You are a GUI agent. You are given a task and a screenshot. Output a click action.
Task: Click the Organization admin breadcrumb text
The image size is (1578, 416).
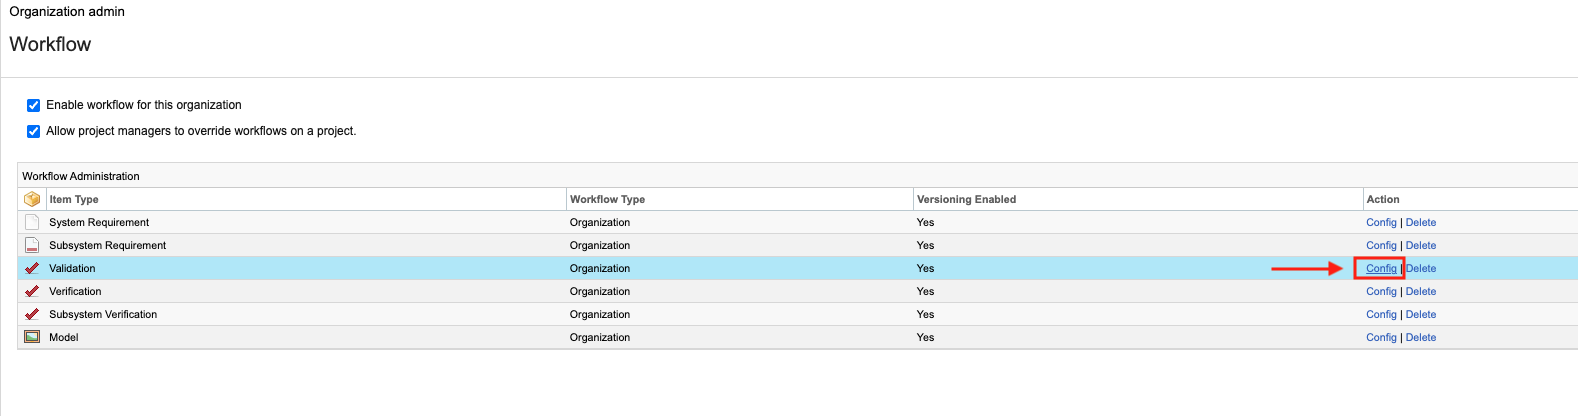(x=67, y=12)
